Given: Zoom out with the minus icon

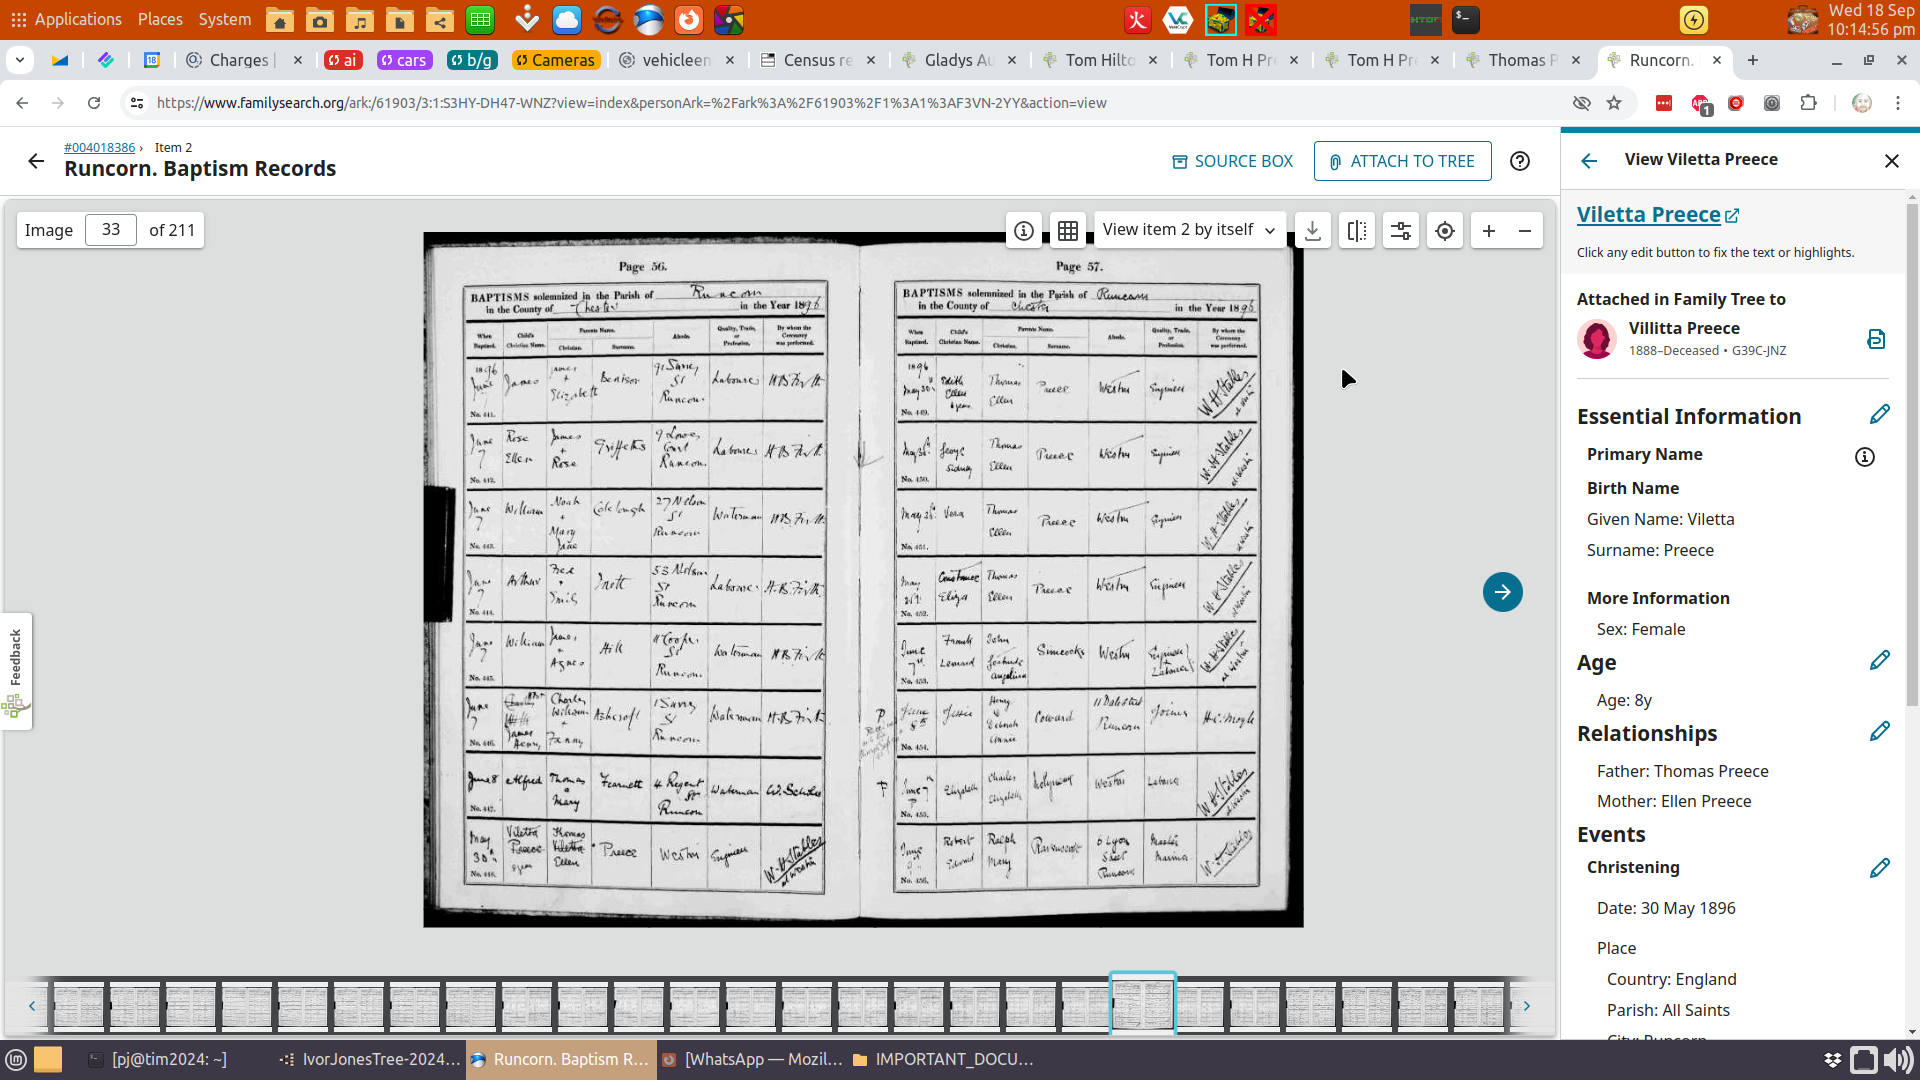Looking at the screenshot, I should click(x=1524, y=231).
